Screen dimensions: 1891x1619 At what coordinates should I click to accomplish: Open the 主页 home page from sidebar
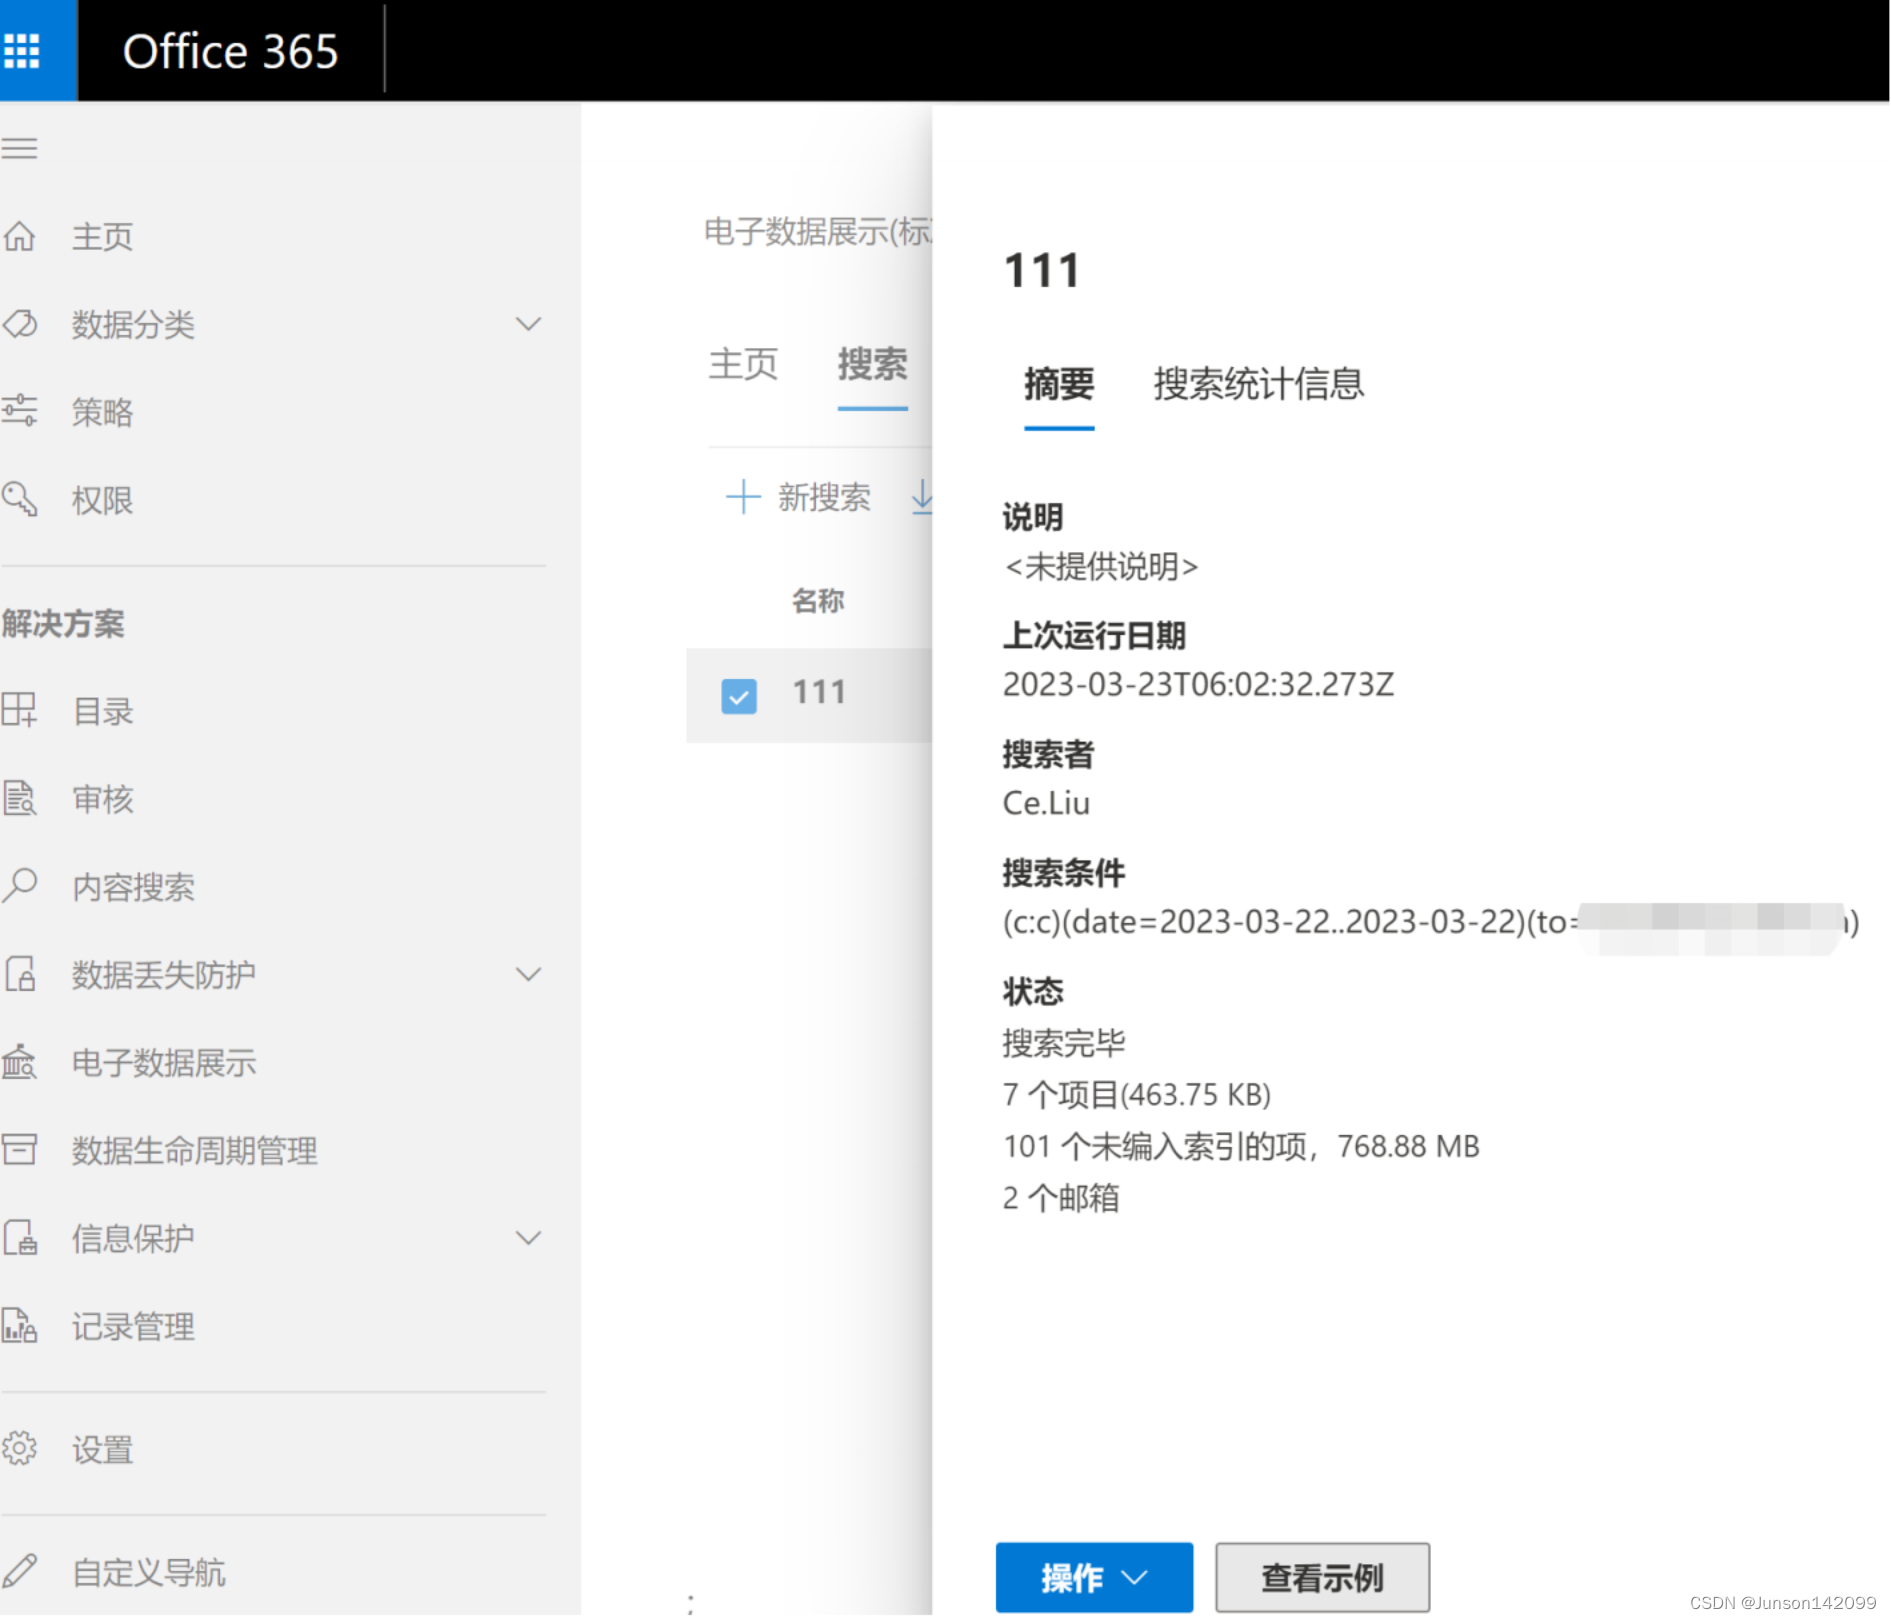tap(101, 237)
